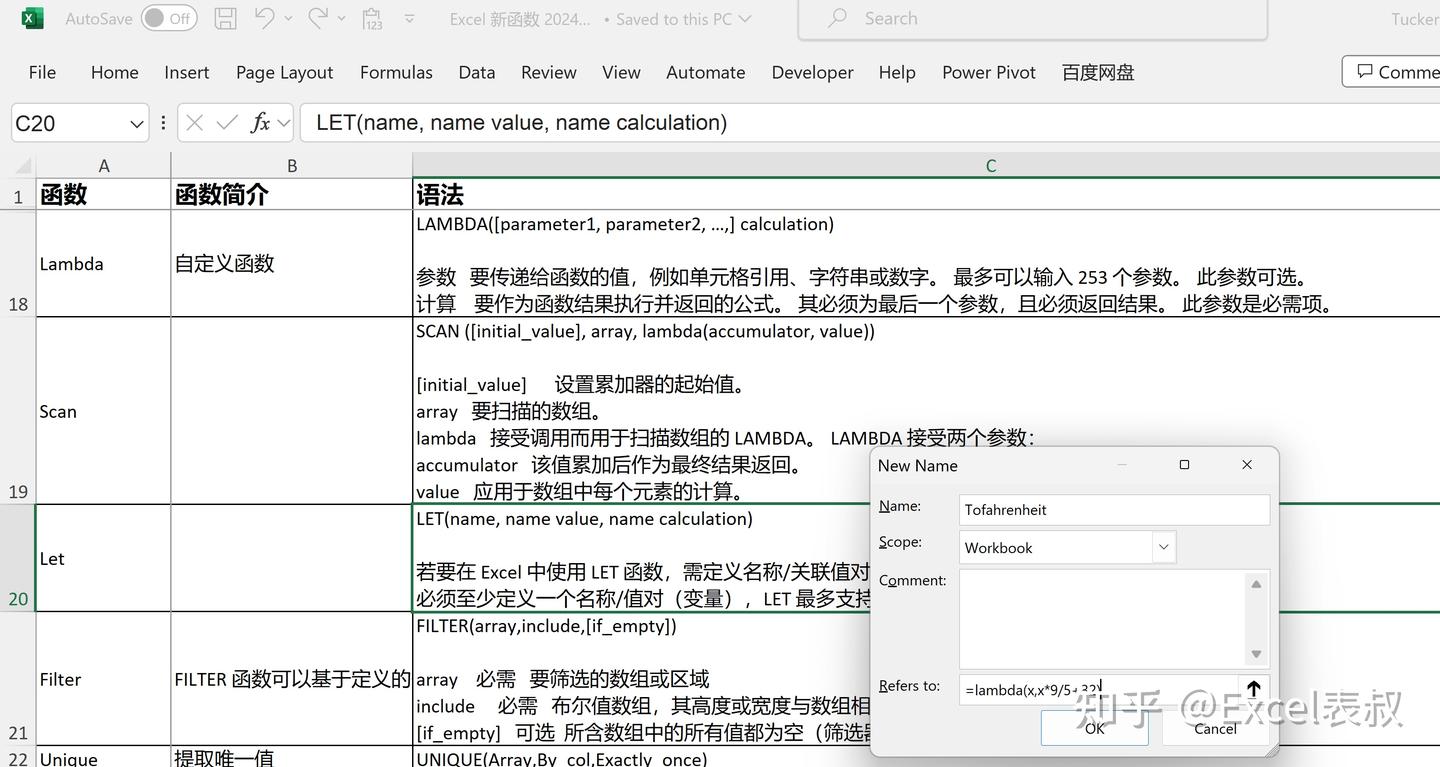Confirm the new name with OK
This screenshot has width=1440, height=767.
coord(1094,729)
